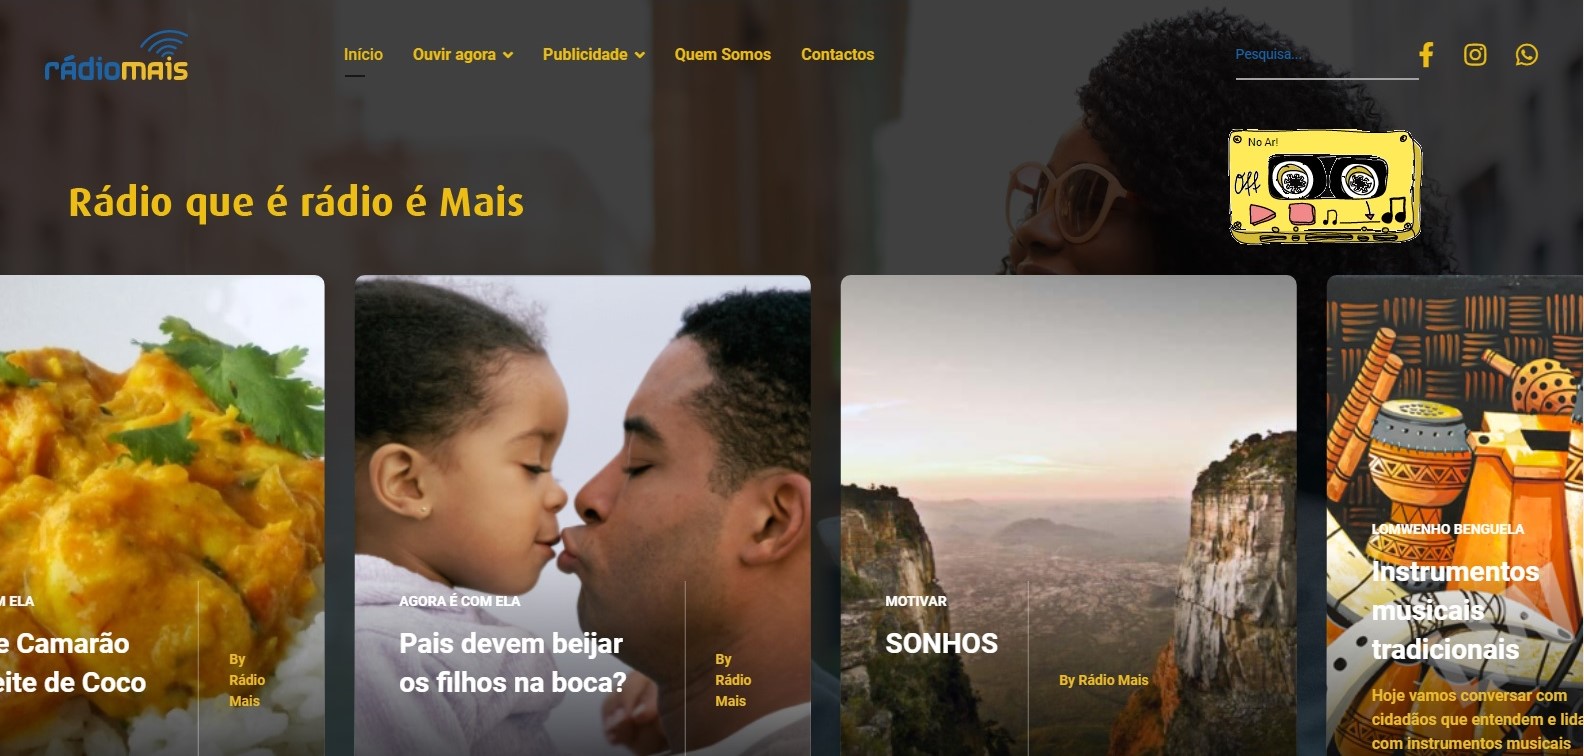Click the small music note beside the volume line
The image size is (1584, 756).
1330,216
